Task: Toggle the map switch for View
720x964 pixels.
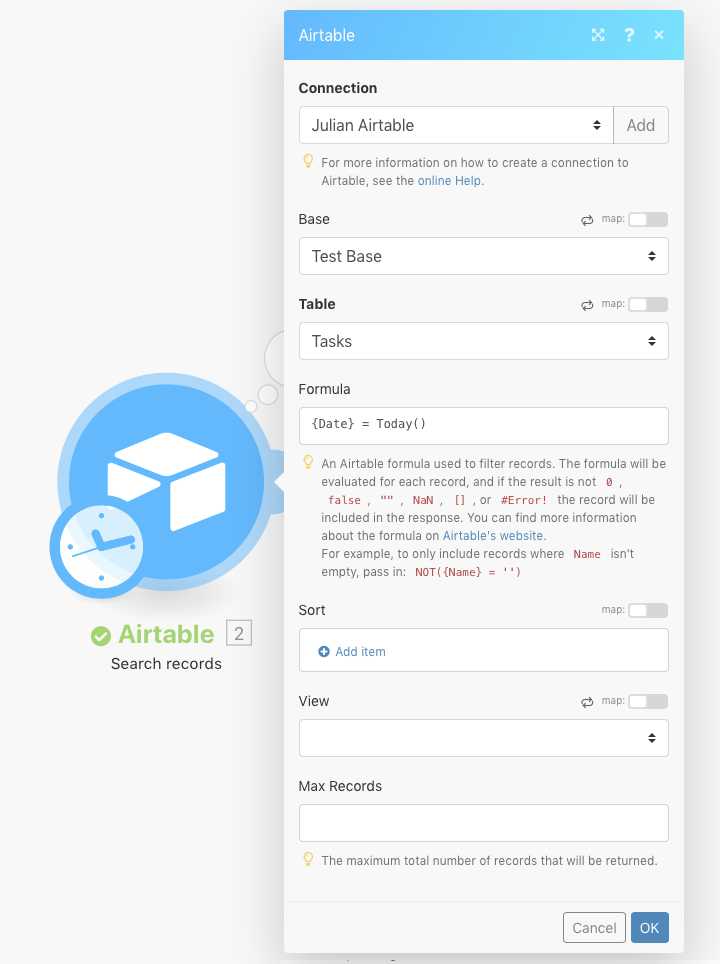Action: click(648, 701)
